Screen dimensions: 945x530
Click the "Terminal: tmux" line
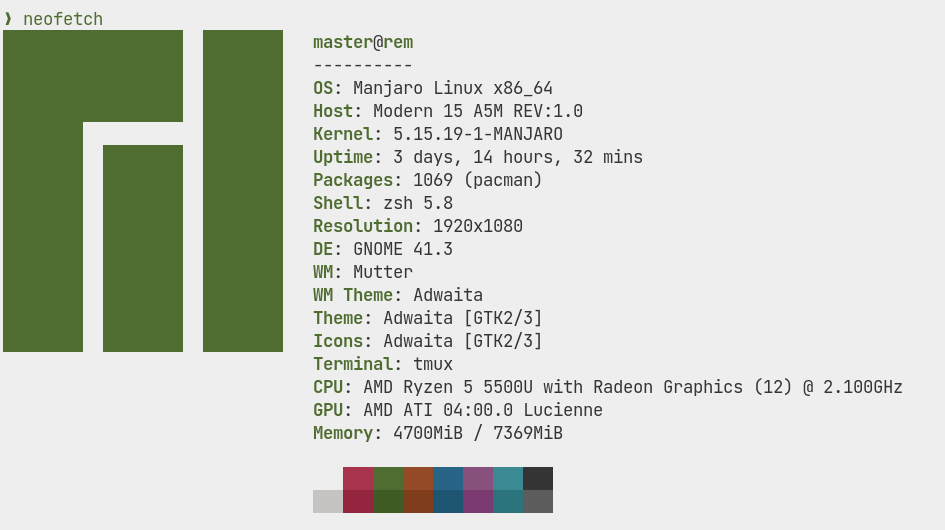383,364
